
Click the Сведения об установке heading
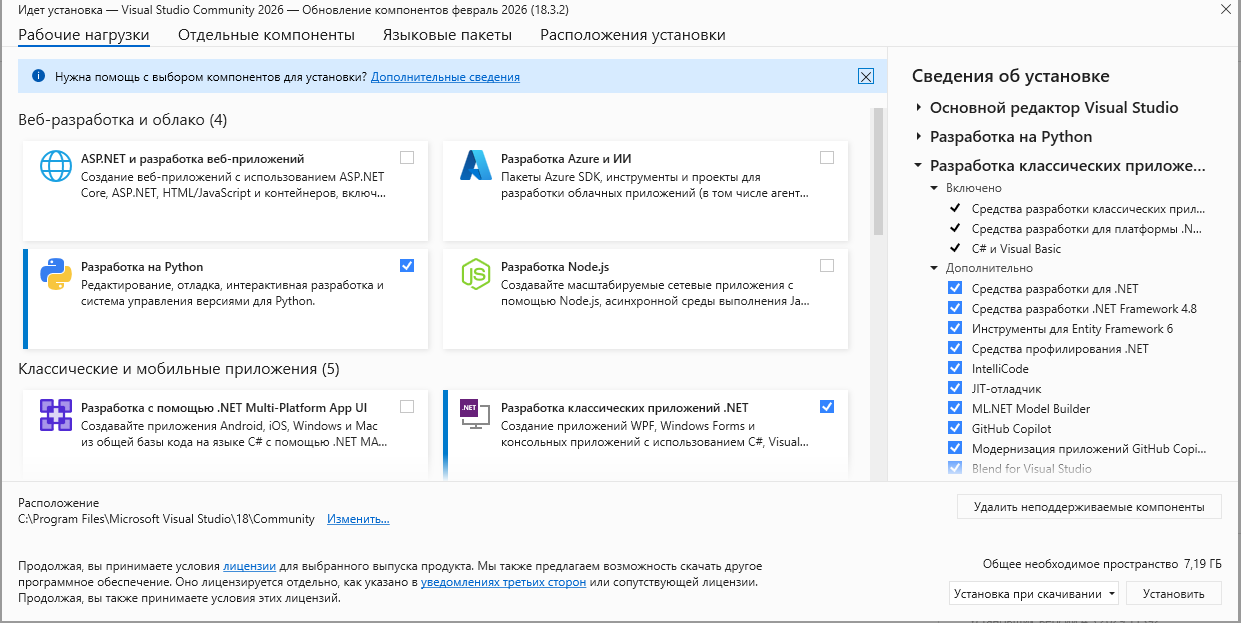pos(1011,76)
